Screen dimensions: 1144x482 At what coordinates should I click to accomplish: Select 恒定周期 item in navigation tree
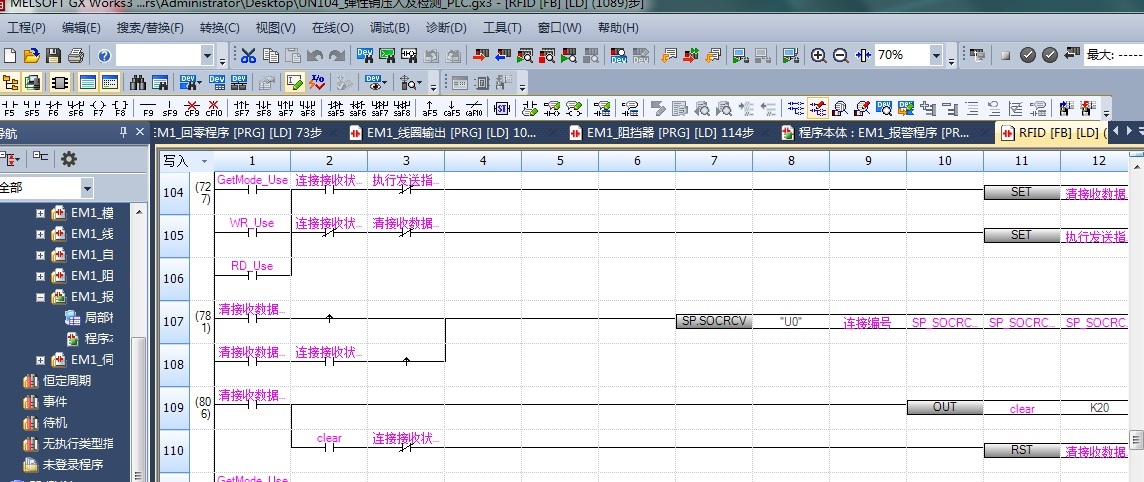click(66, 381)
